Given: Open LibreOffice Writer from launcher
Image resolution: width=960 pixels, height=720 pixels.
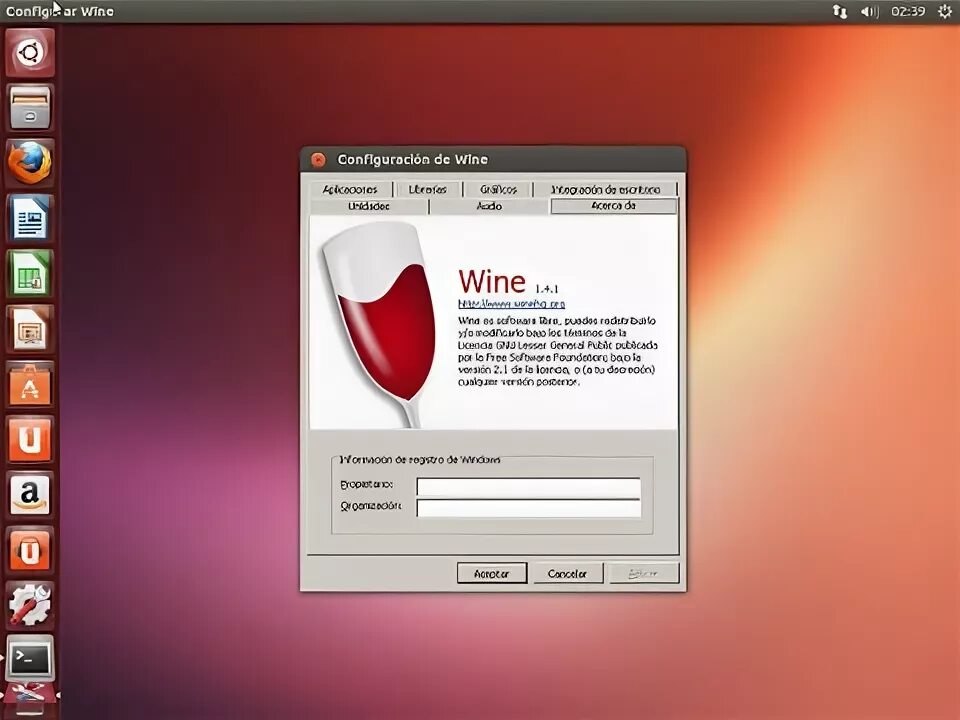Looking at the screenshot, I should point(30,218).
